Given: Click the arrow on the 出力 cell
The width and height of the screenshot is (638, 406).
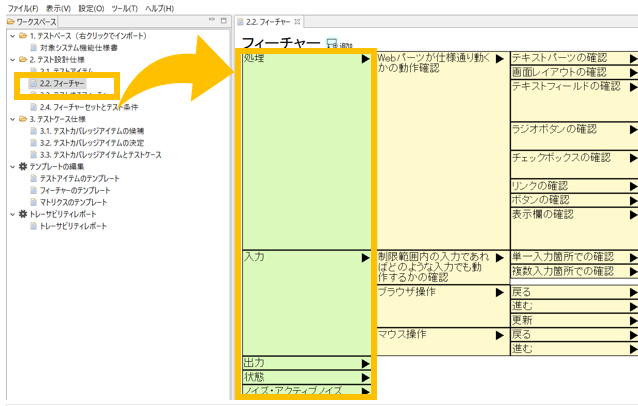Looking at the screenshot, I should [x=365, y=363].
